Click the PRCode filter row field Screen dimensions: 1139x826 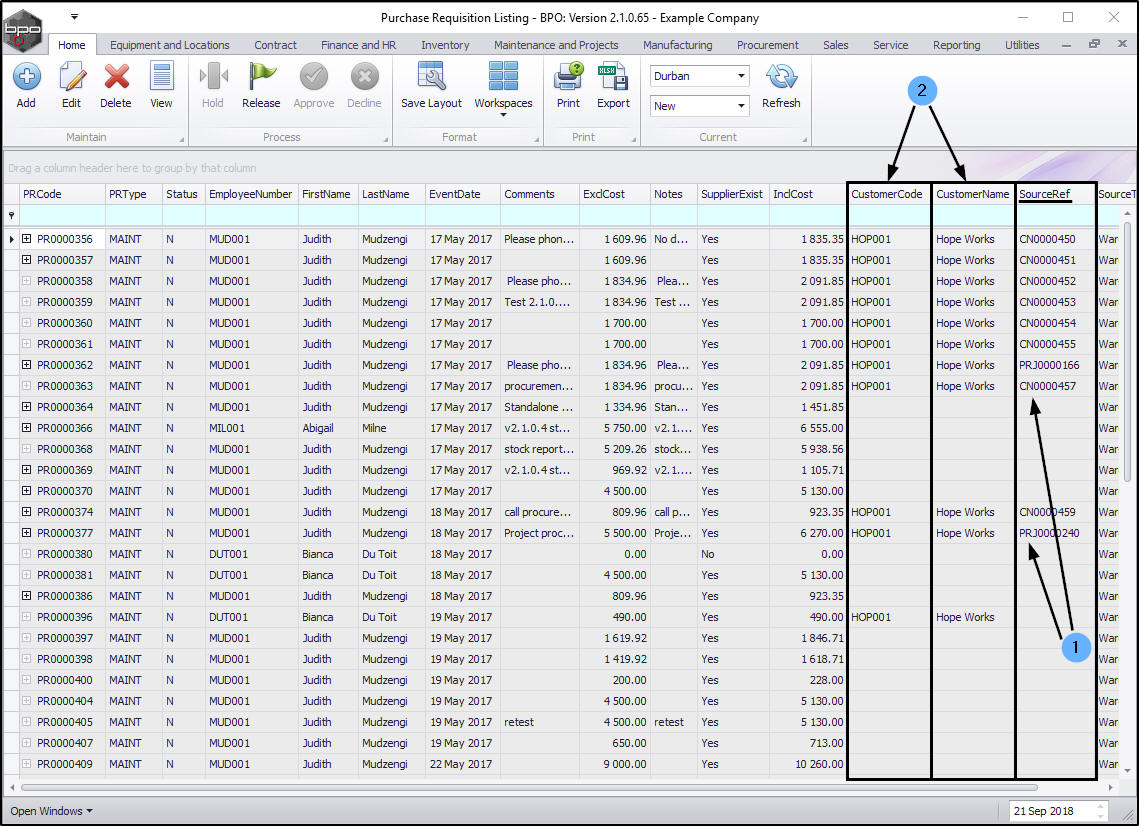click(x=62, y=215)
